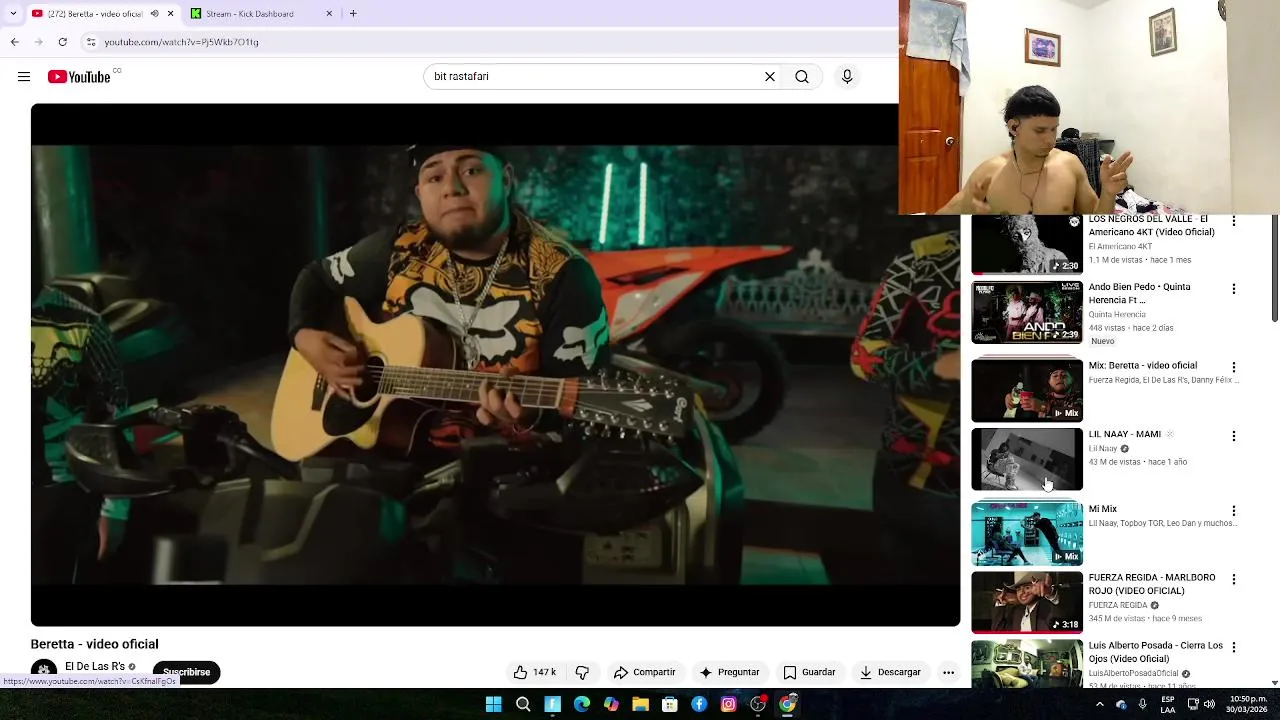Like the Beretta video
Image resolution: width=1280 pixels, height=720 pixels.
tap(535, 672)
